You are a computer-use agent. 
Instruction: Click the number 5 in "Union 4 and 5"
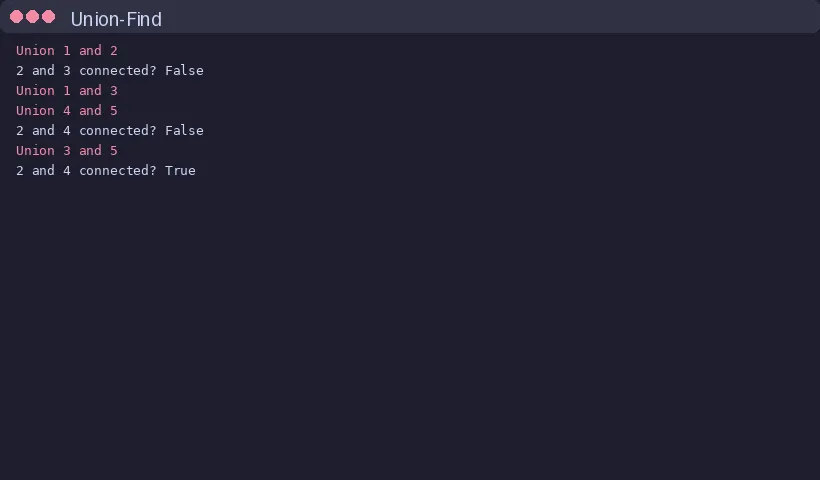point(113,111)
